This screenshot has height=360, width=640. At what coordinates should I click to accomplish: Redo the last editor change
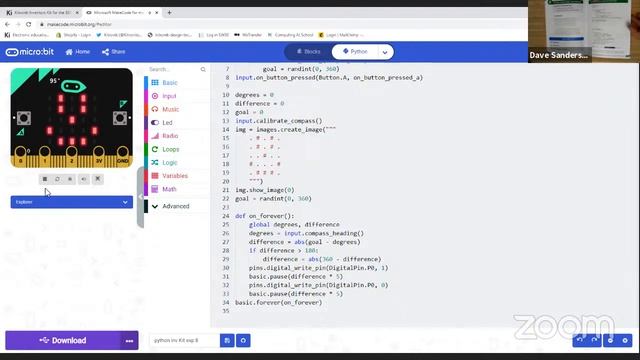[x=594, y=340]
